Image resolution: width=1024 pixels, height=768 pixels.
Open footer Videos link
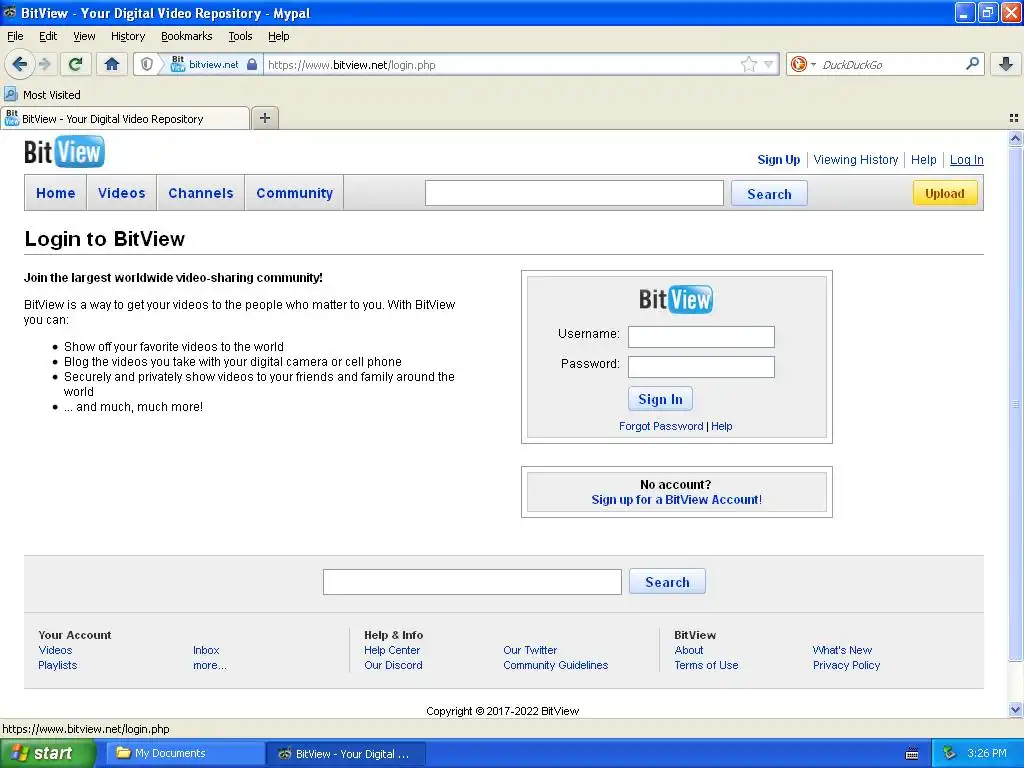(x=55, y=650)
